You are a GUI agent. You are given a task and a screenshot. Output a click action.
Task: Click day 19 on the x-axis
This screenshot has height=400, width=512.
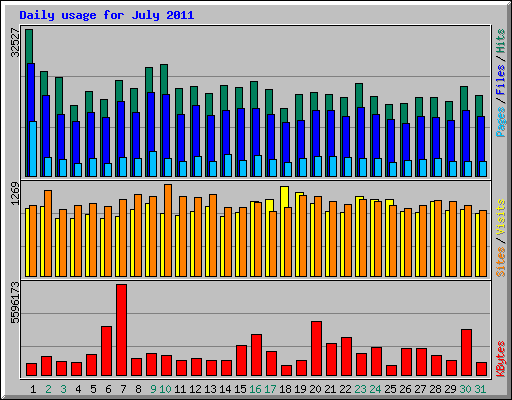300,389
